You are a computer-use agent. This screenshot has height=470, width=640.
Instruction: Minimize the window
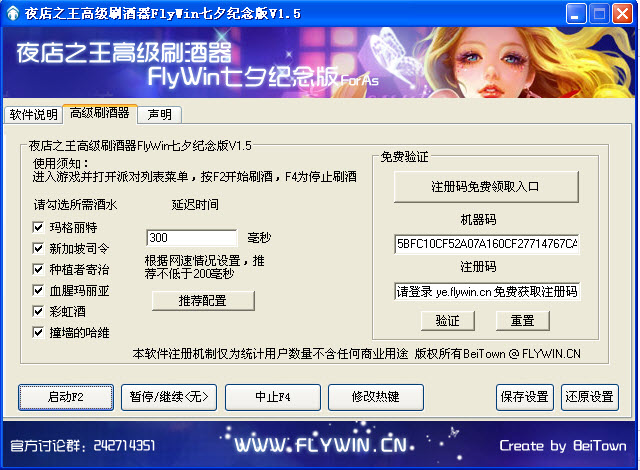(x=576, y=14)
